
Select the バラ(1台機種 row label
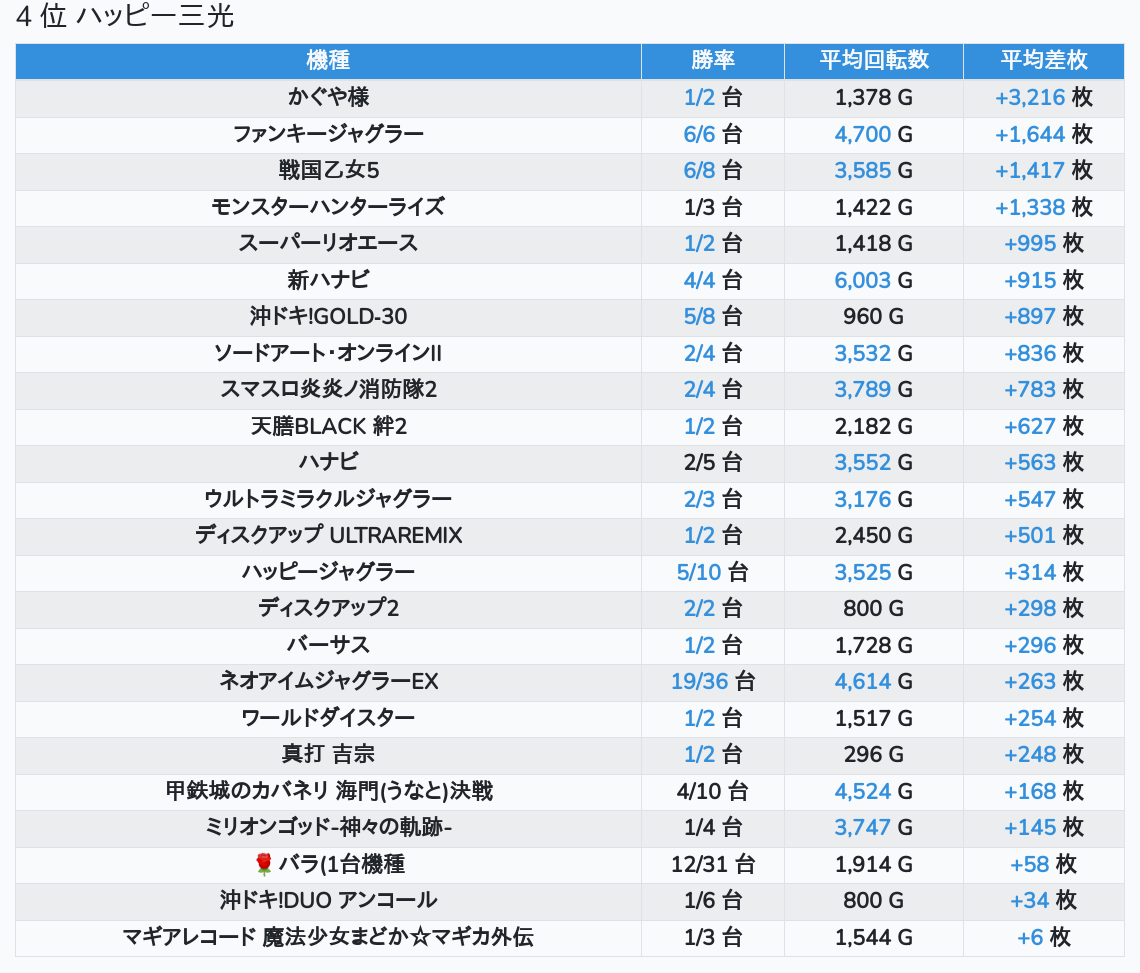point(342,865)
